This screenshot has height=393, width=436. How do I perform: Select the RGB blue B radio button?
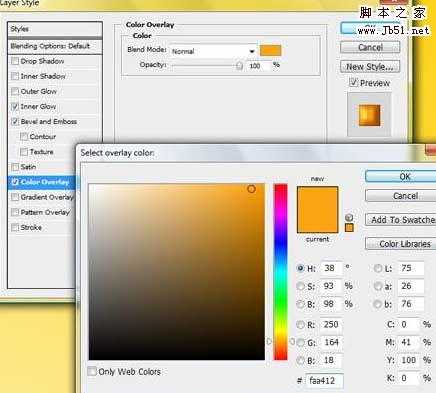coord(300,360)
